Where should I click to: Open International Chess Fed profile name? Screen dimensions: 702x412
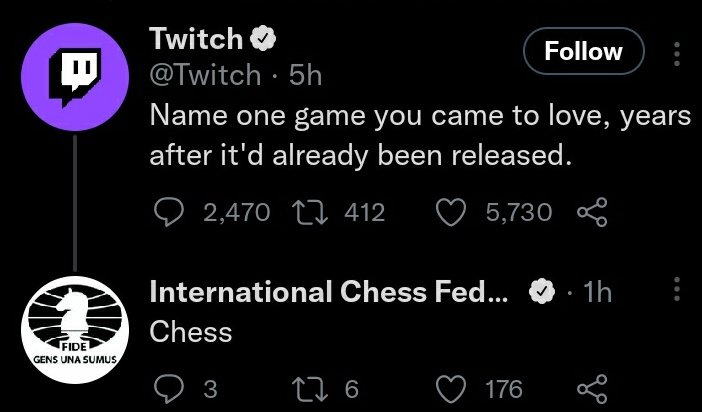[x=329, y=292]
